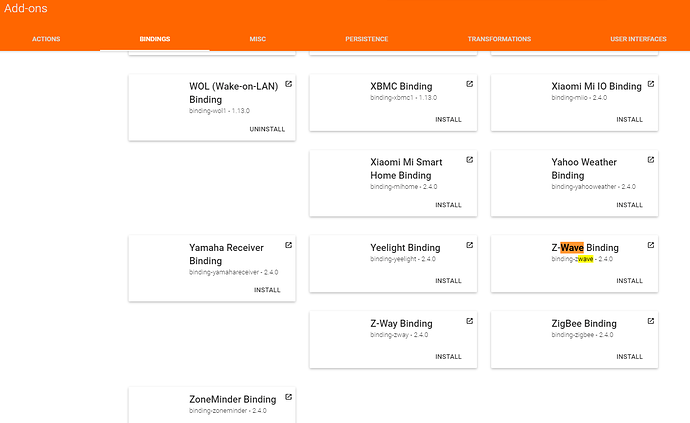Install the Xiaomi Mi Smart Home Binding

[448, 205]
